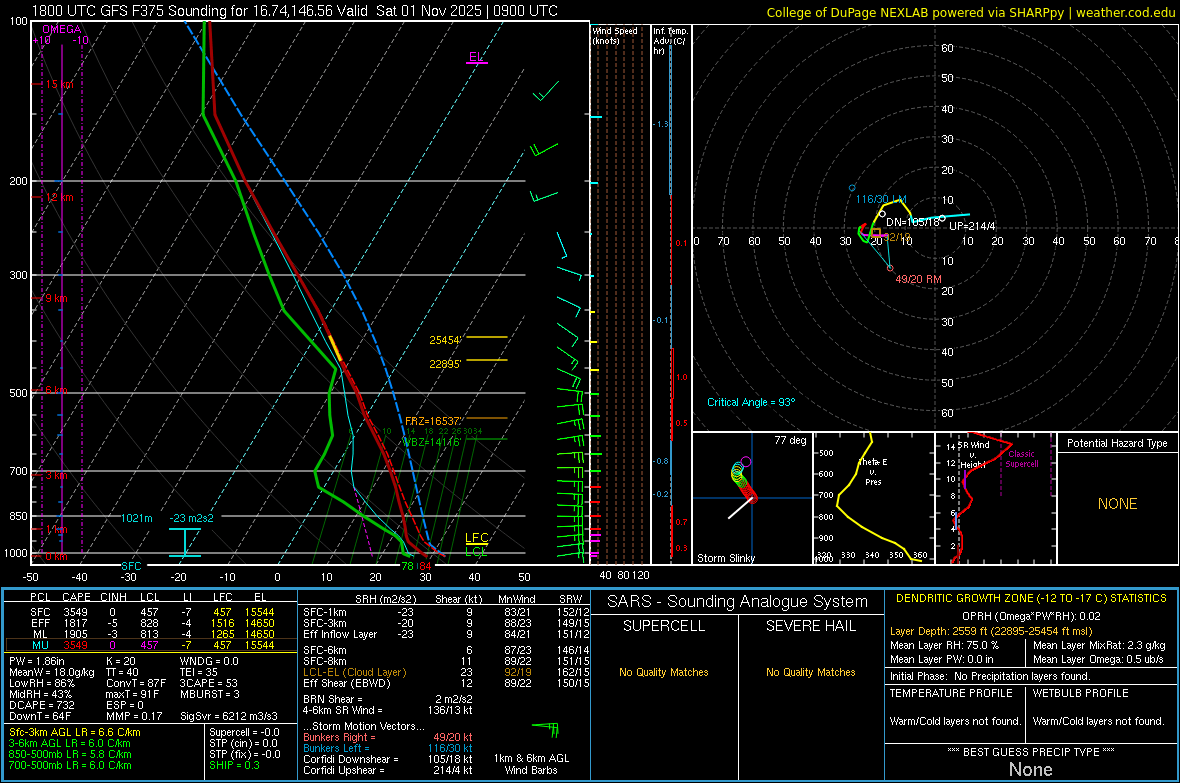The width and height of the screenshot is (1180, 783).
Task: Click the 1021m inflow height label
Action: click(x=136, y=518)
